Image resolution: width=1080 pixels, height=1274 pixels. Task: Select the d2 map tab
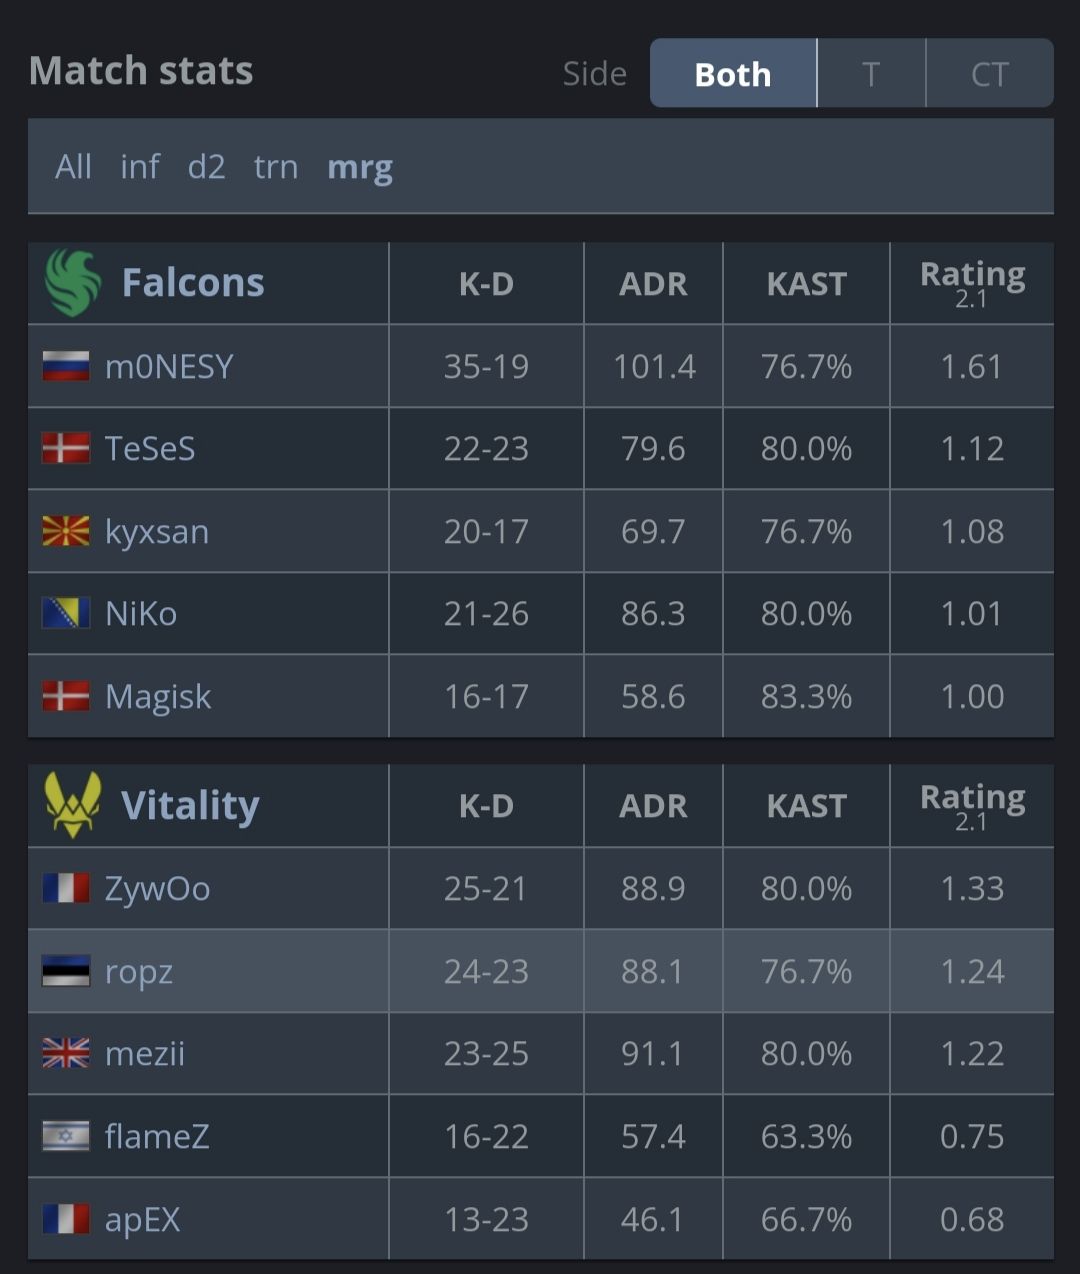tap(206, 167)
